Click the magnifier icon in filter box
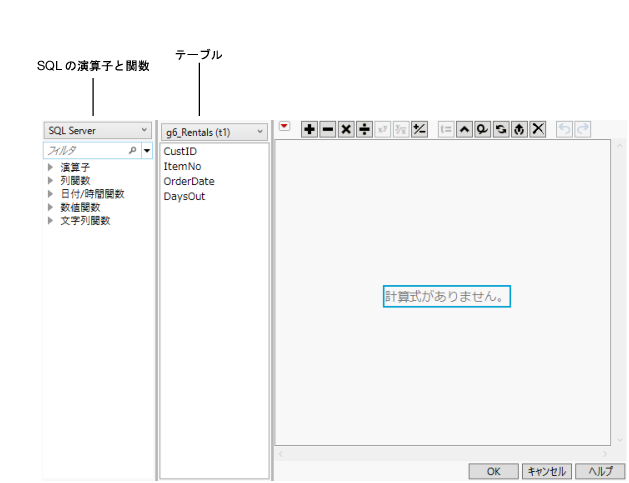 132,150
